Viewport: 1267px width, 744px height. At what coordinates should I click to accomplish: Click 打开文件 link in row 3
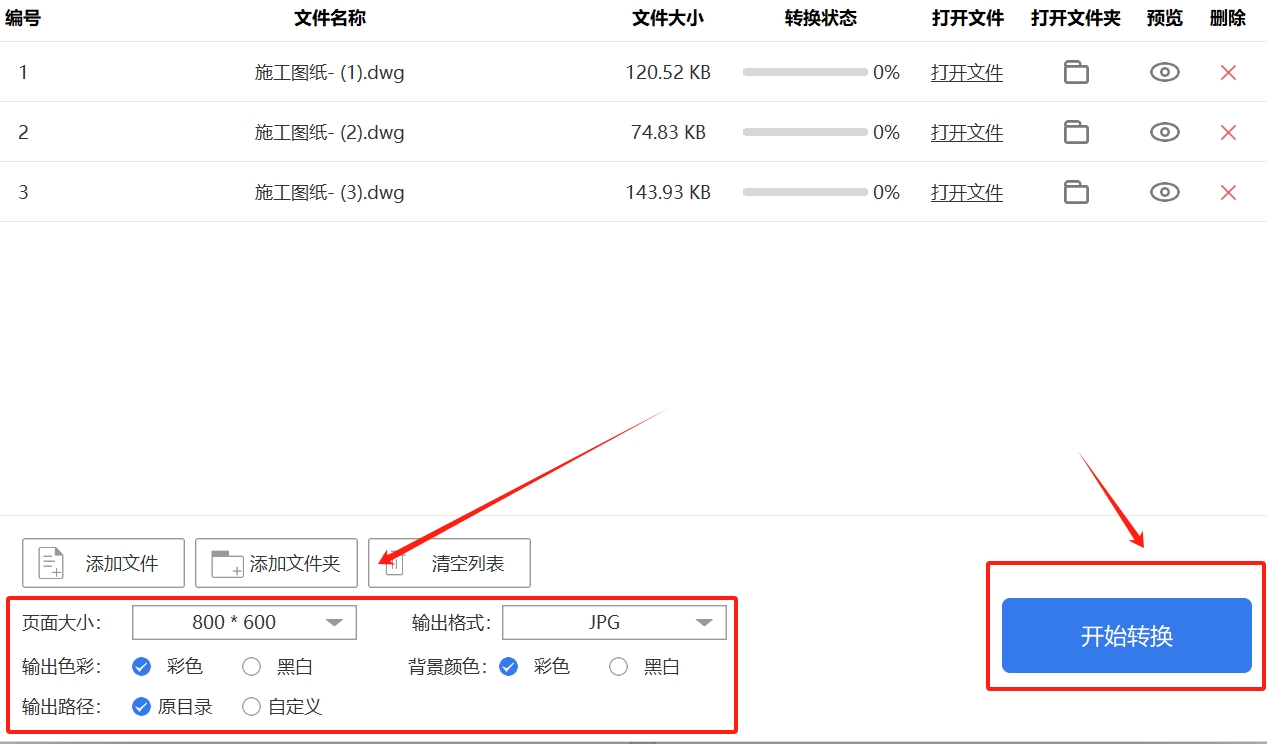(967, 192)
